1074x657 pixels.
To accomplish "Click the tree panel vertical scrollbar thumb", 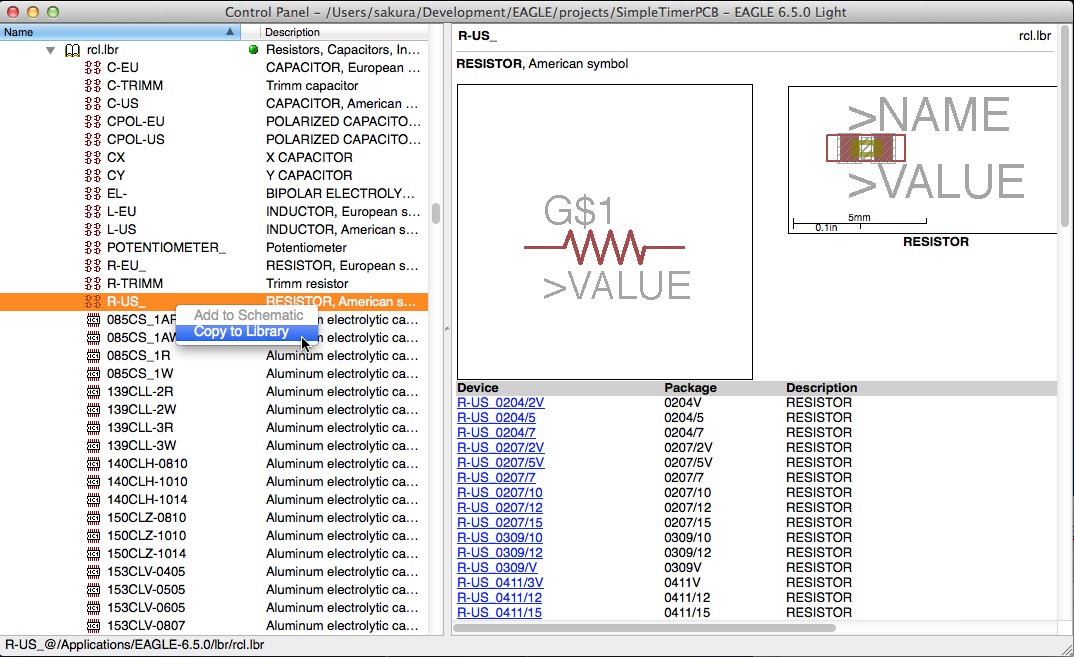I will coord(436,213).
